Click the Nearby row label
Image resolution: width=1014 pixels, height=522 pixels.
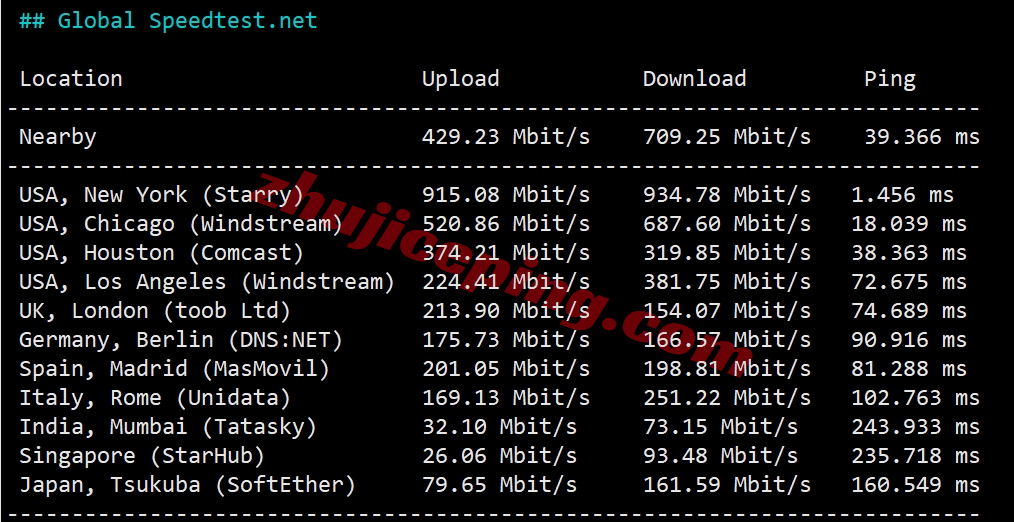pos(58,137)
